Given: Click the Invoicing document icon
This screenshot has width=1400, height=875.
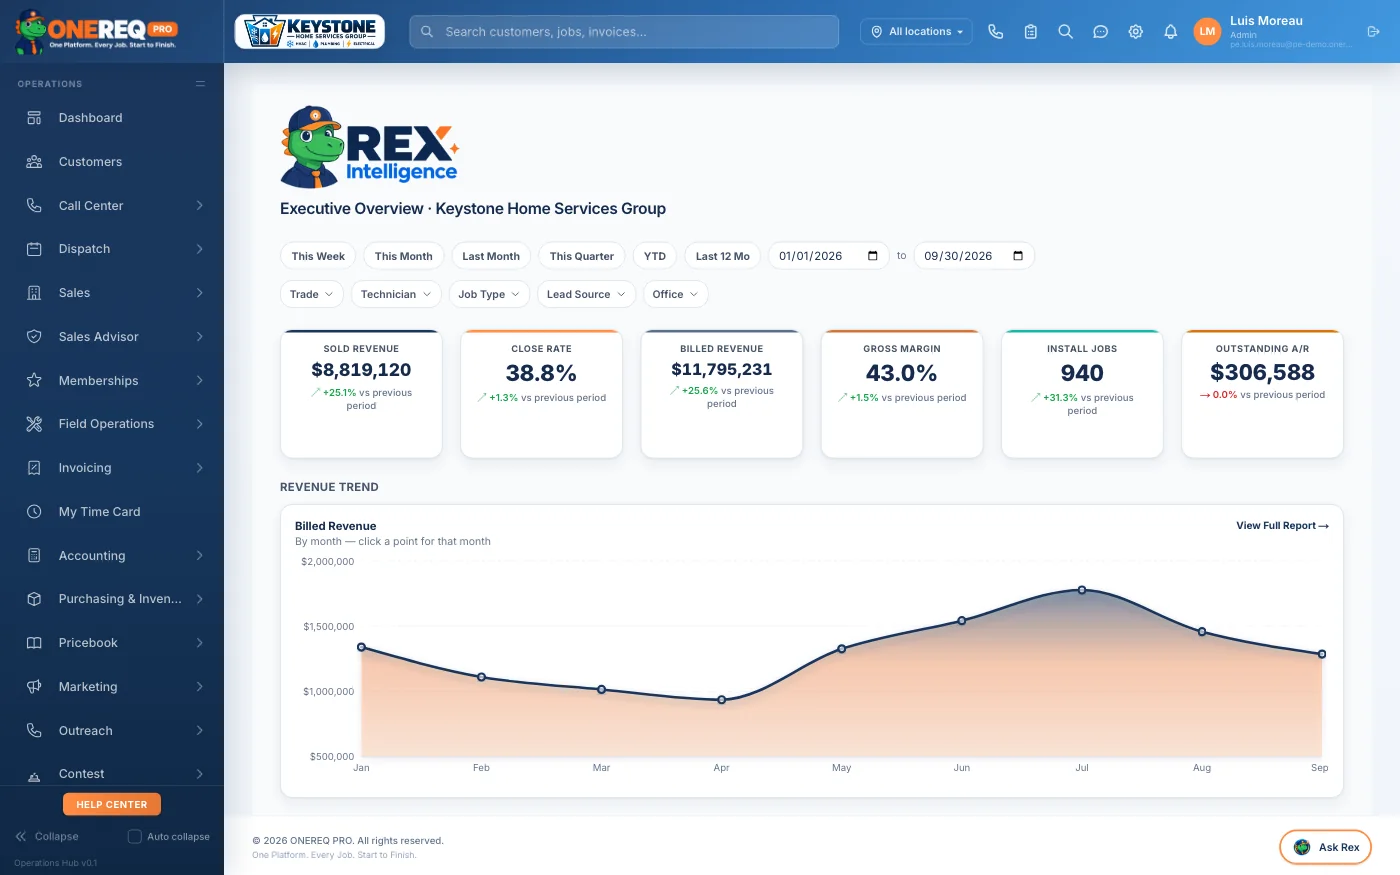Looking at the screenshot, I should tap(34, 468).
